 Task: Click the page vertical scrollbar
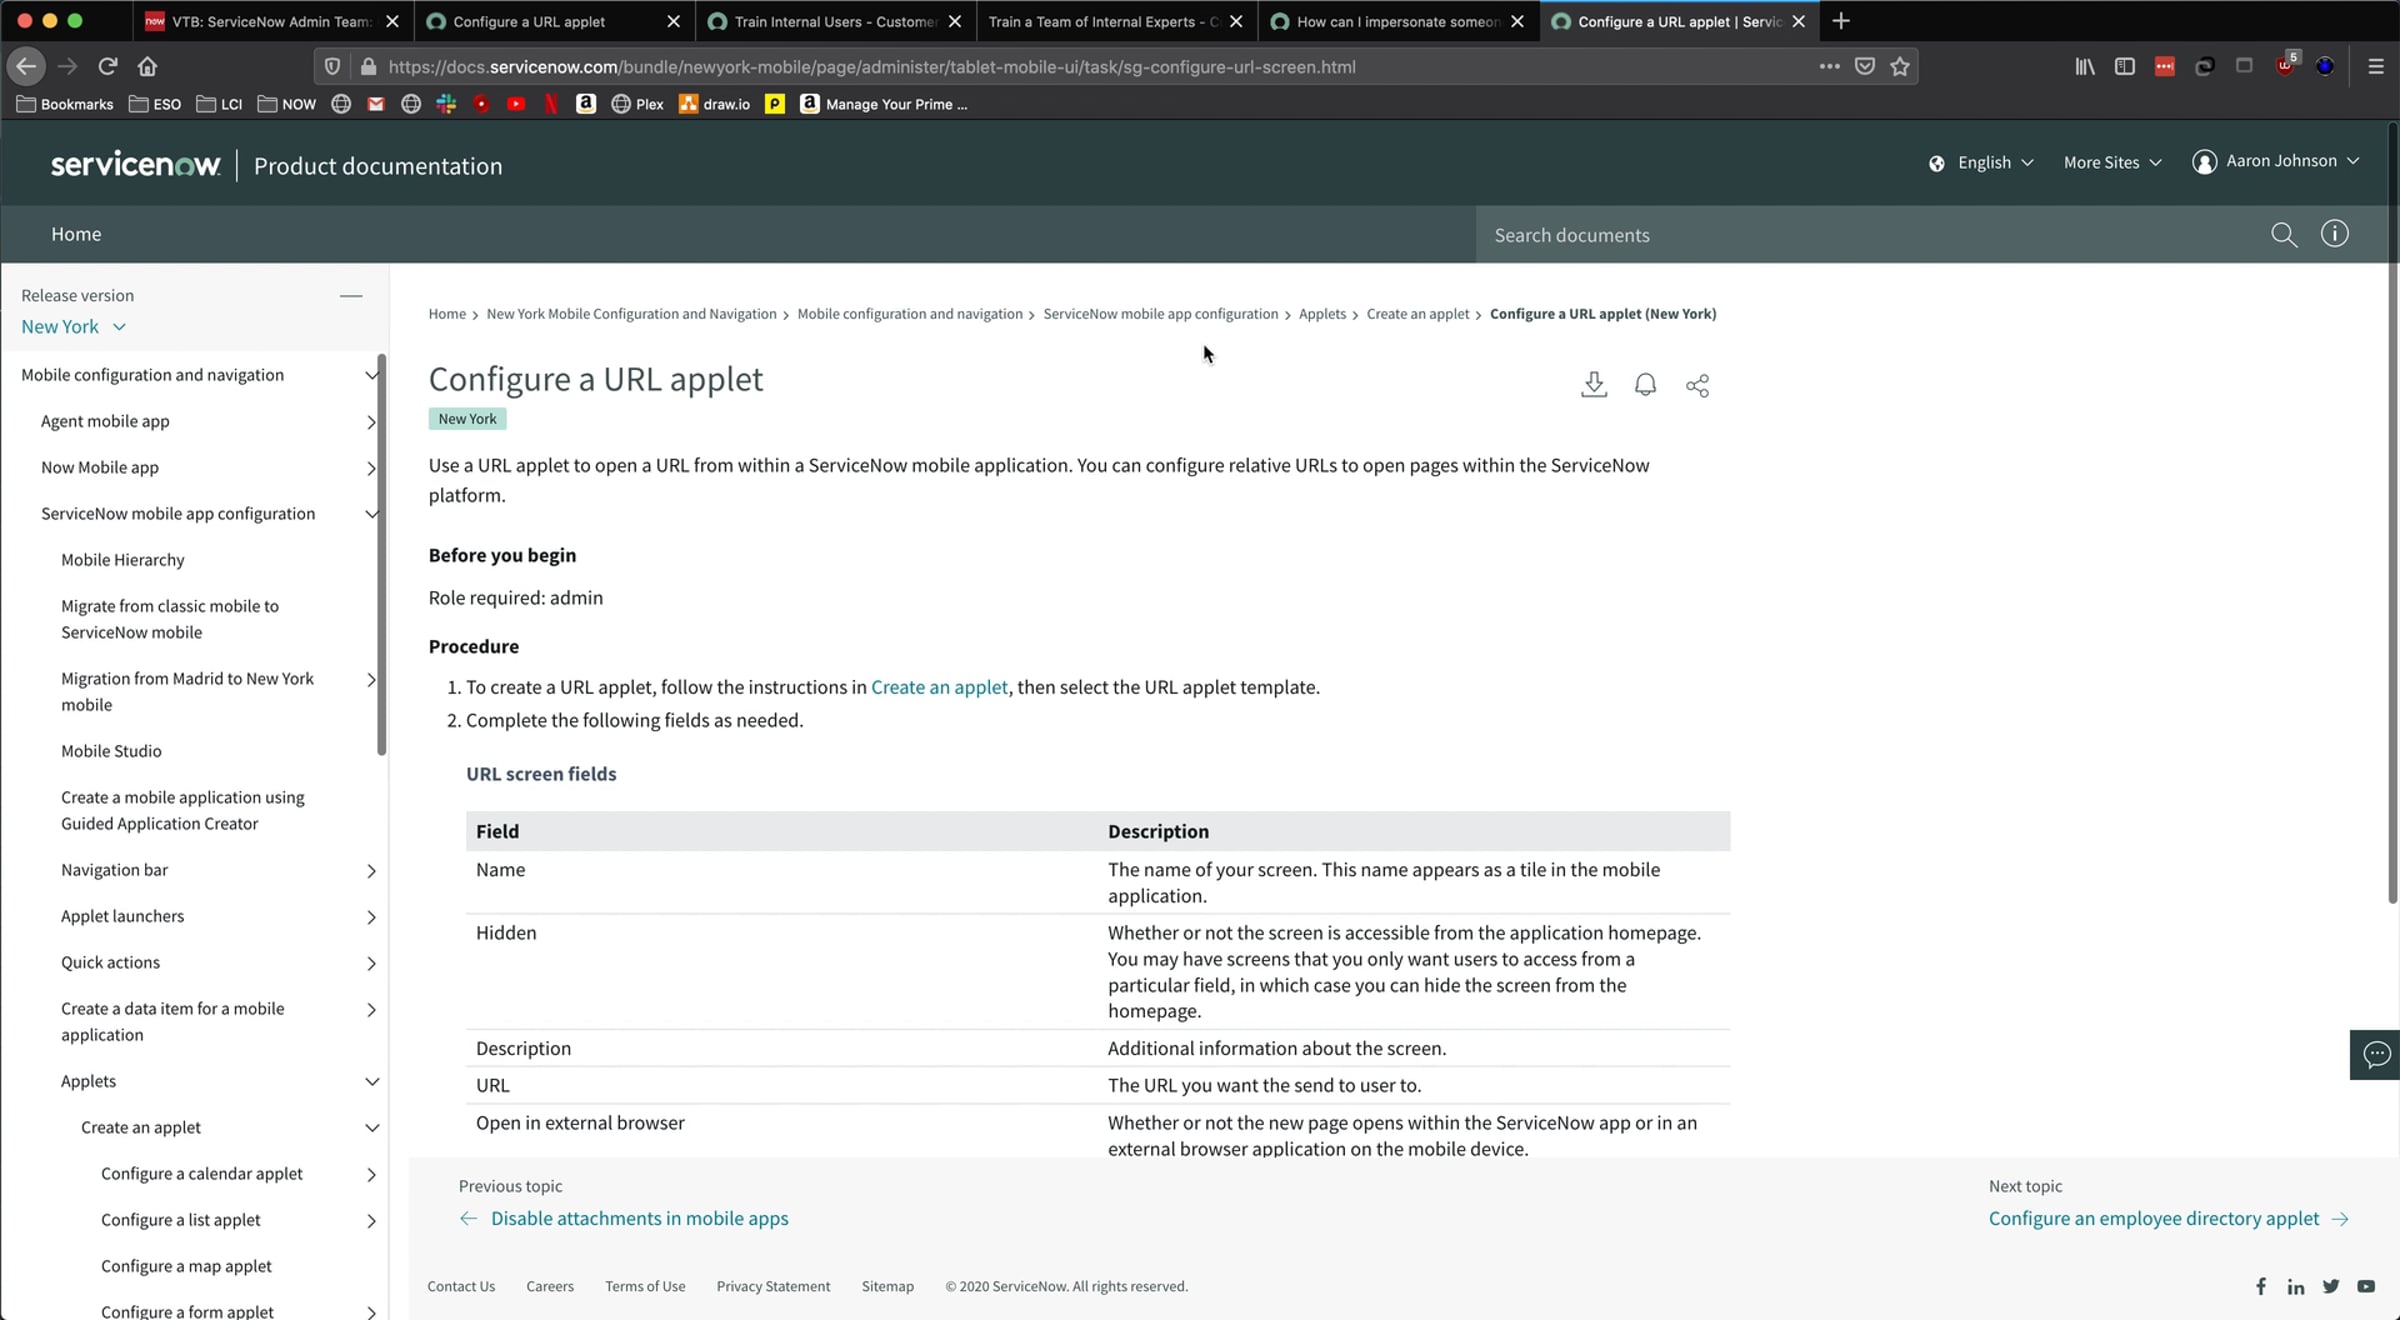point(2392,512)
